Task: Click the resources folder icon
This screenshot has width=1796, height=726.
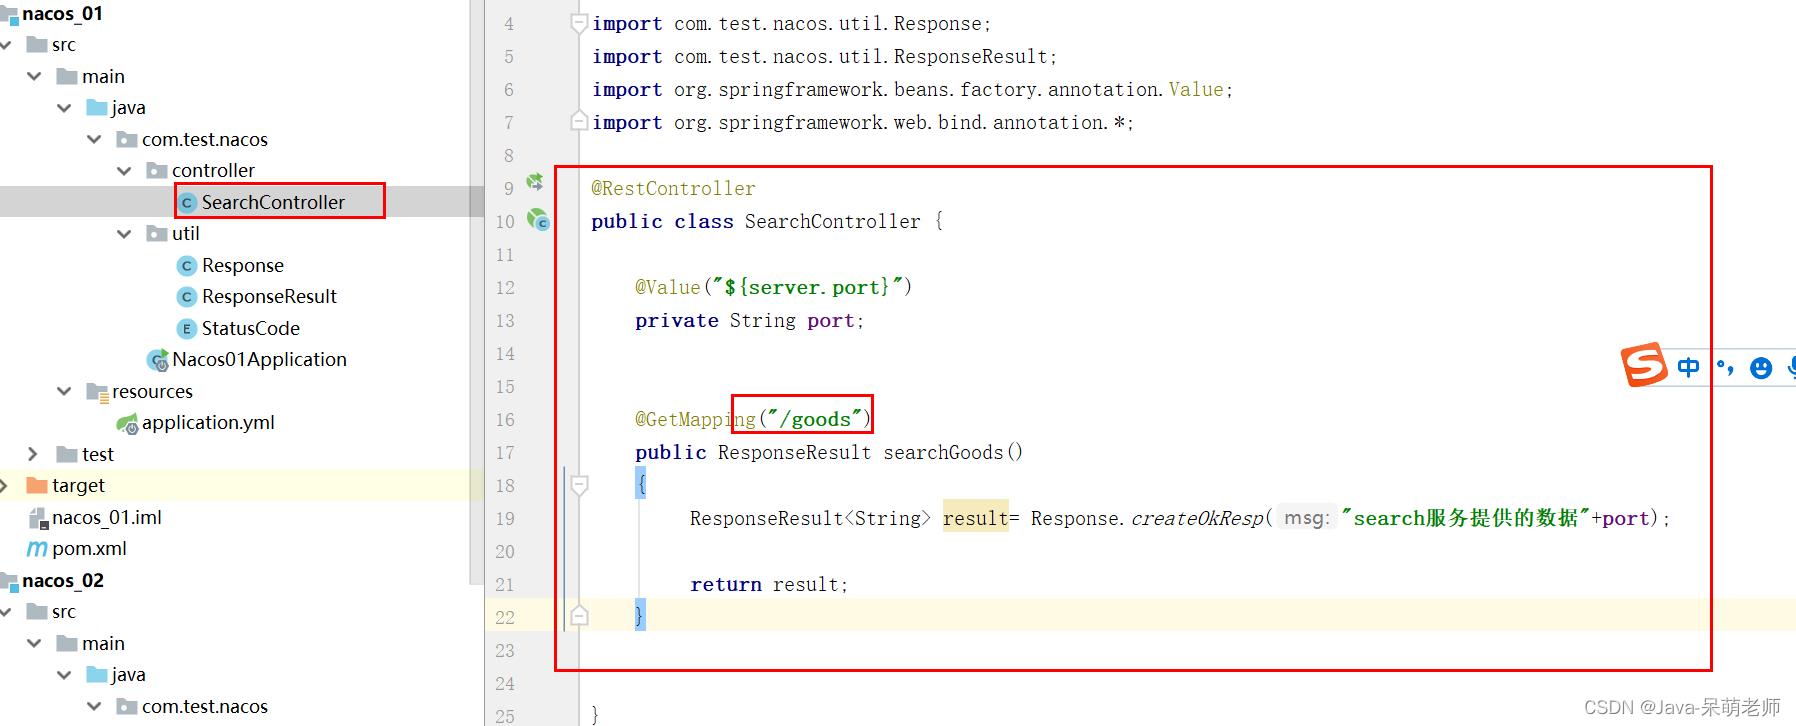Action: 97,392
